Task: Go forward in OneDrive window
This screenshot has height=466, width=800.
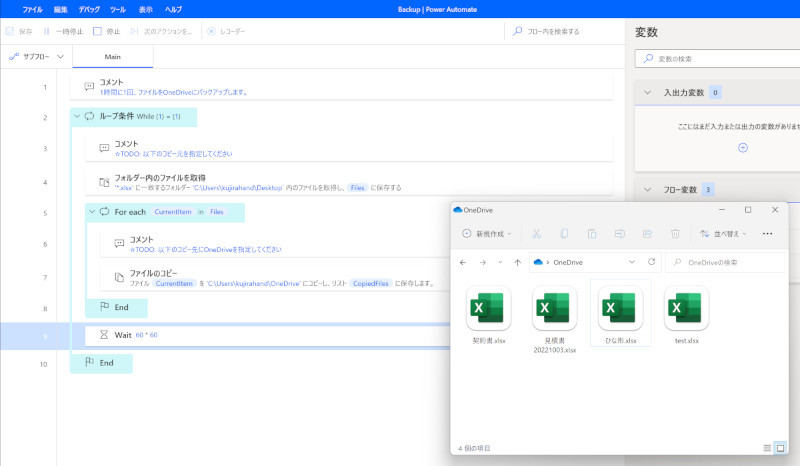Action: click(482, 262)
